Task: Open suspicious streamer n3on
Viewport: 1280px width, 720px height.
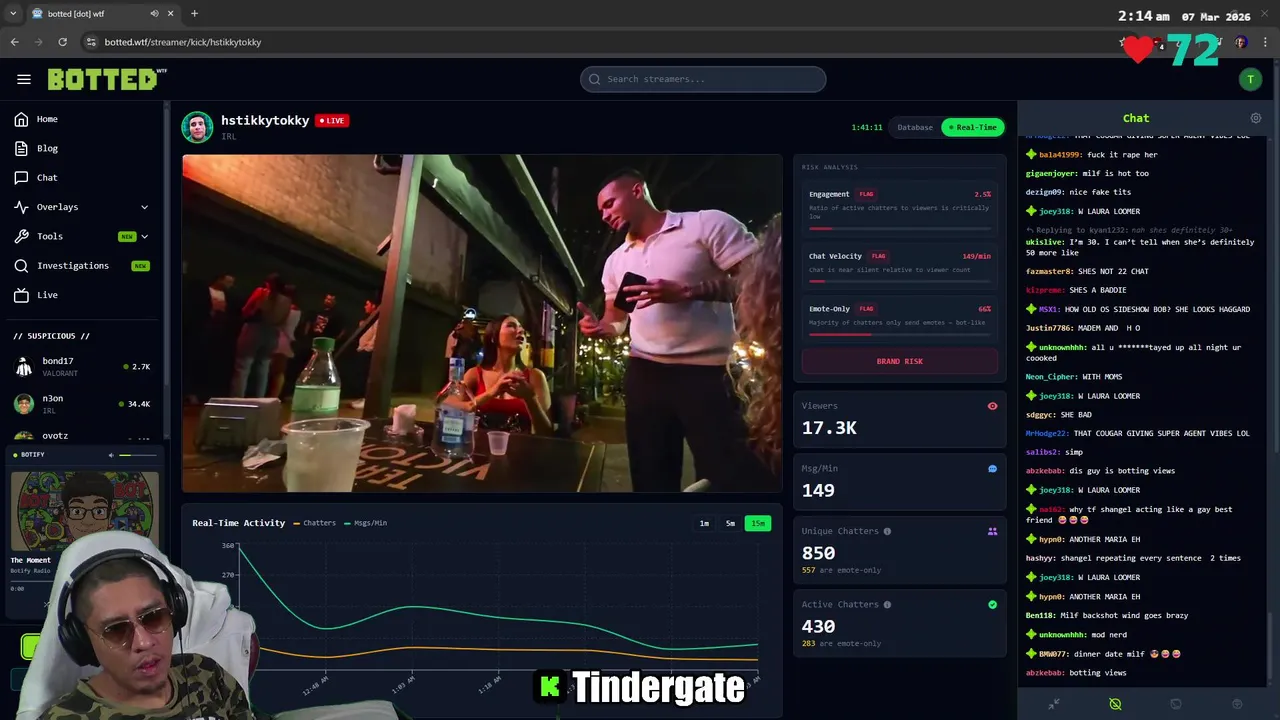Action: pyautogui.click(x=82, y=404)
